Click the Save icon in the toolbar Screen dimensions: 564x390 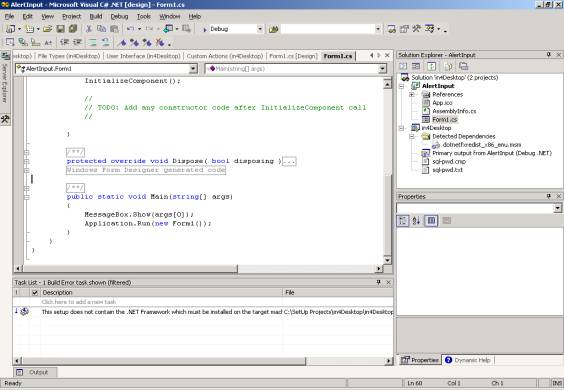[61, 29]
